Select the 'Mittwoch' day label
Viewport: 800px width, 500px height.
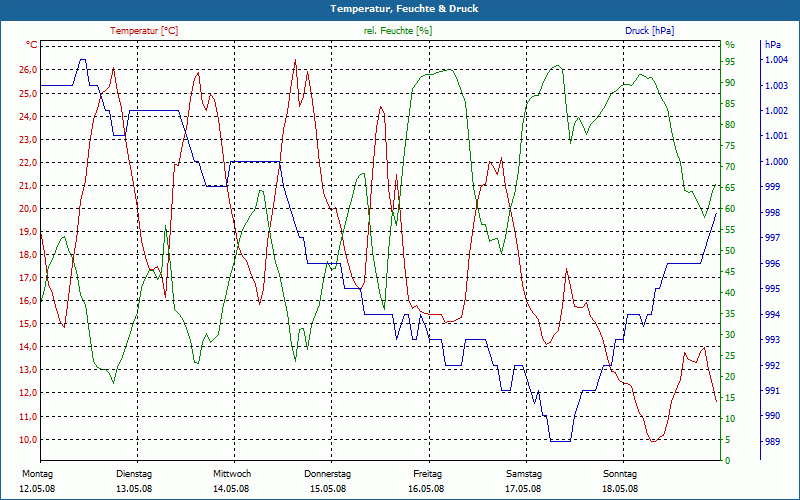click(x=232, y=474)
